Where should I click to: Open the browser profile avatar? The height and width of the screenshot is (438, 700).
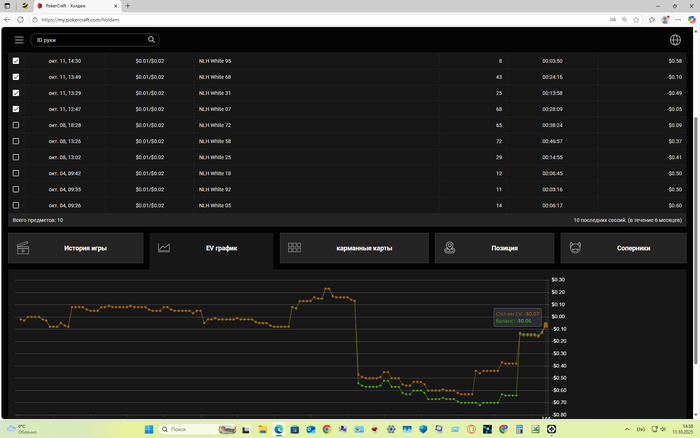[665, 20]
